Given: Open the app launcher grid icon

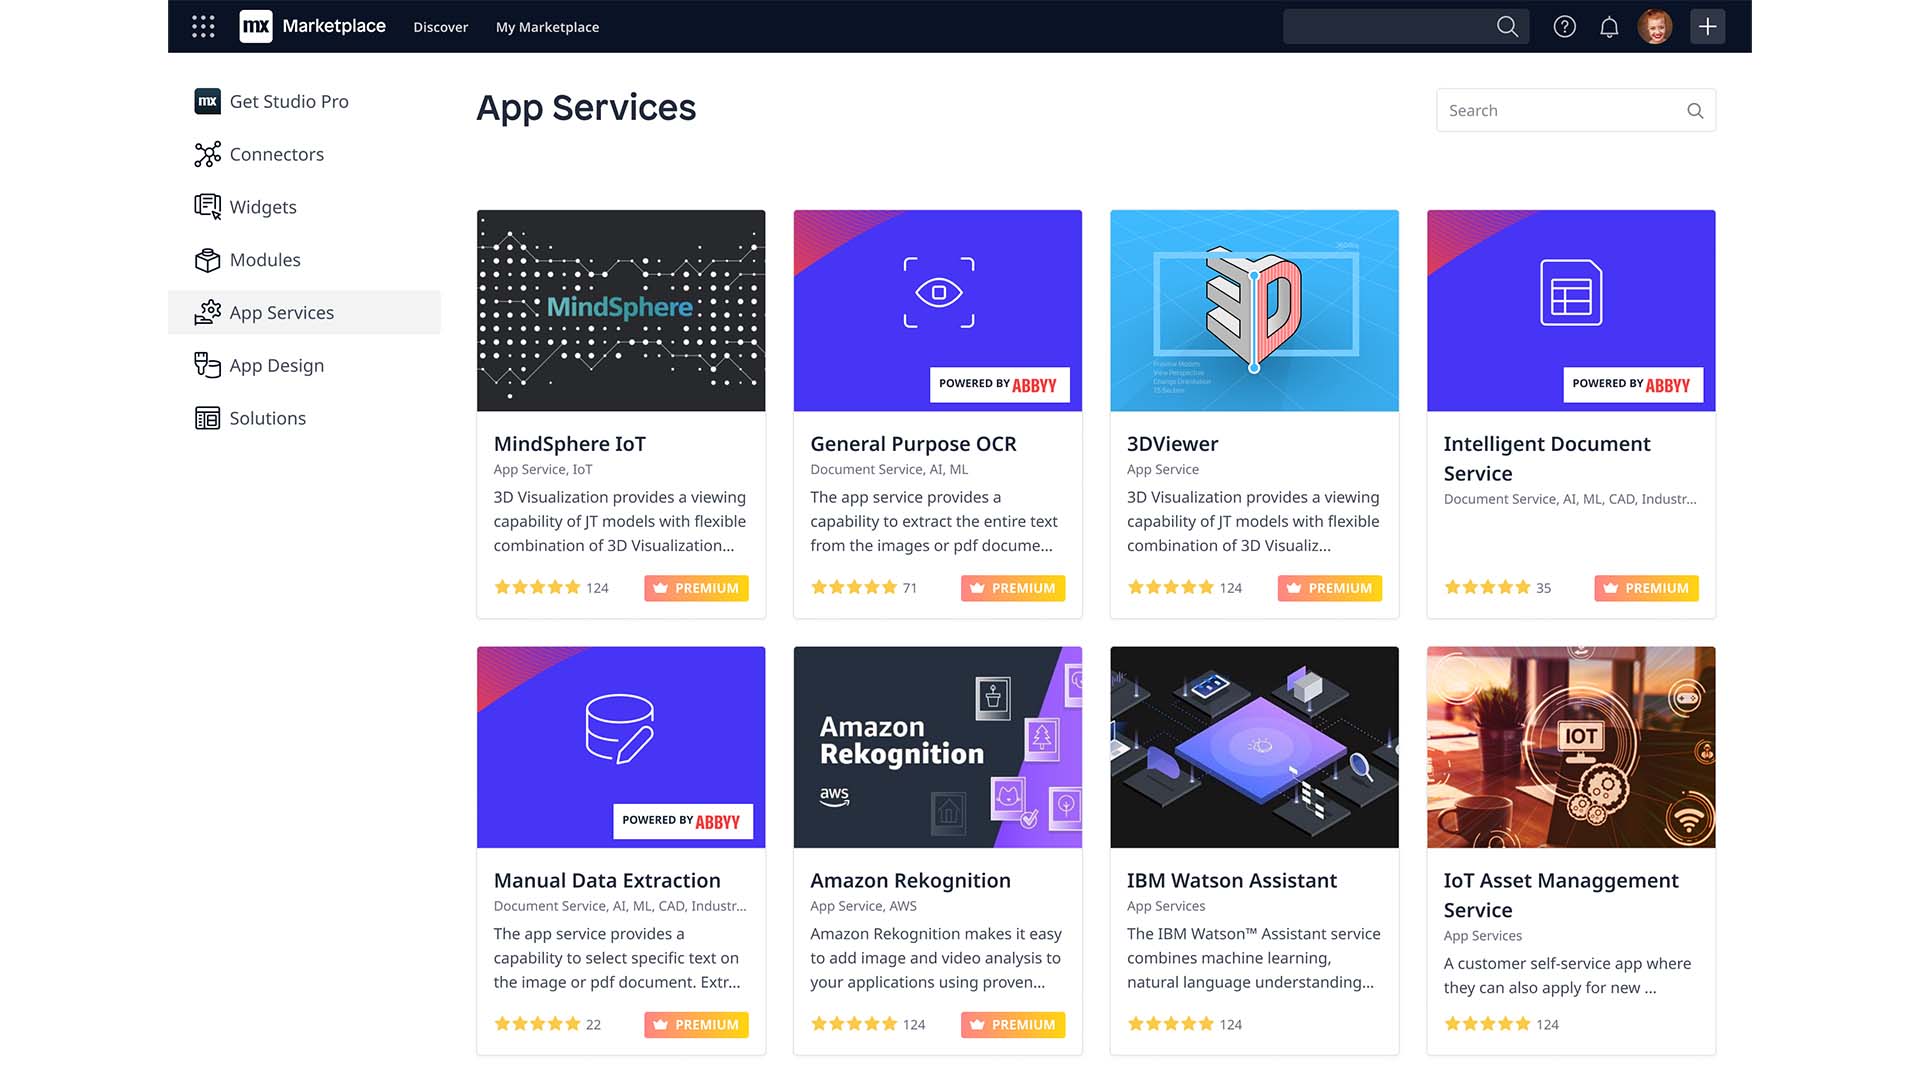Looking at the screenshot, I should click(x=203, y=26).
